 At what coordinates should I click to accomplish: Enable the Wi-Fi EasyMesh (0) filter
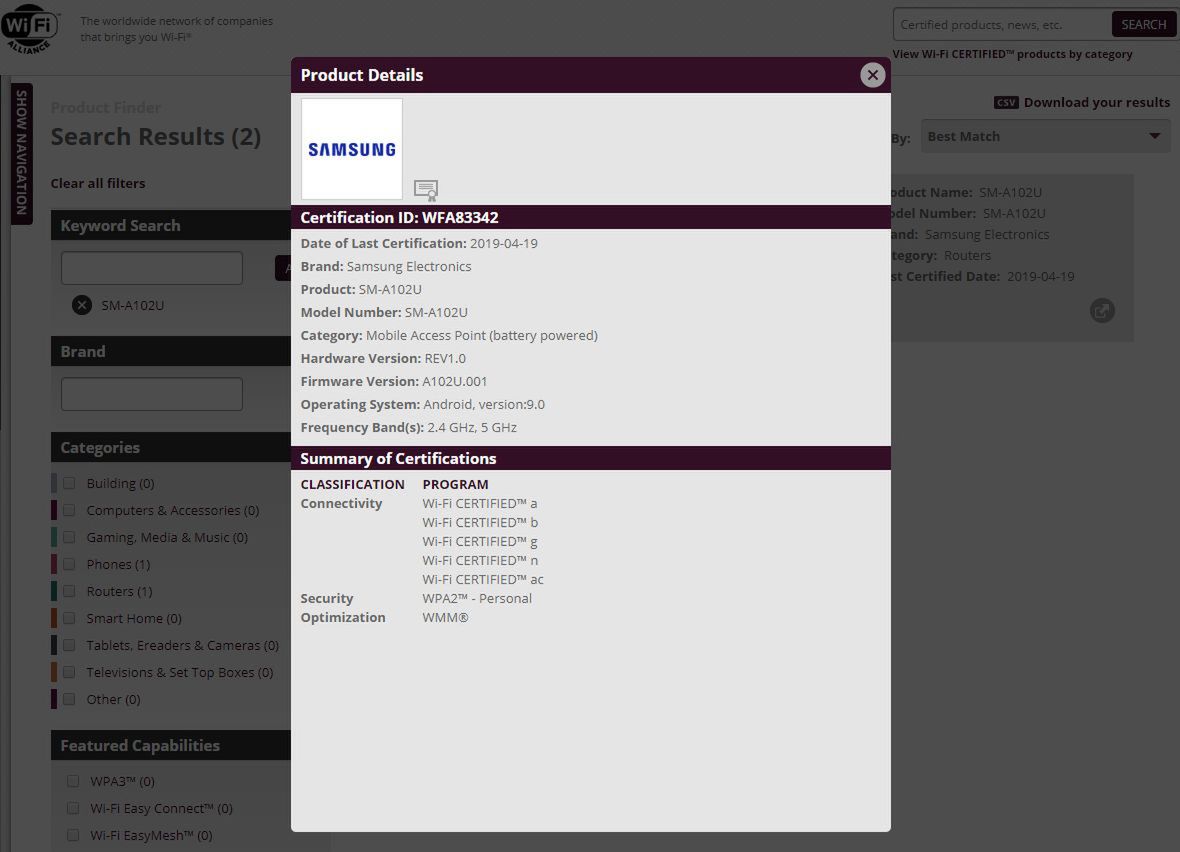[x=73, y=835]
